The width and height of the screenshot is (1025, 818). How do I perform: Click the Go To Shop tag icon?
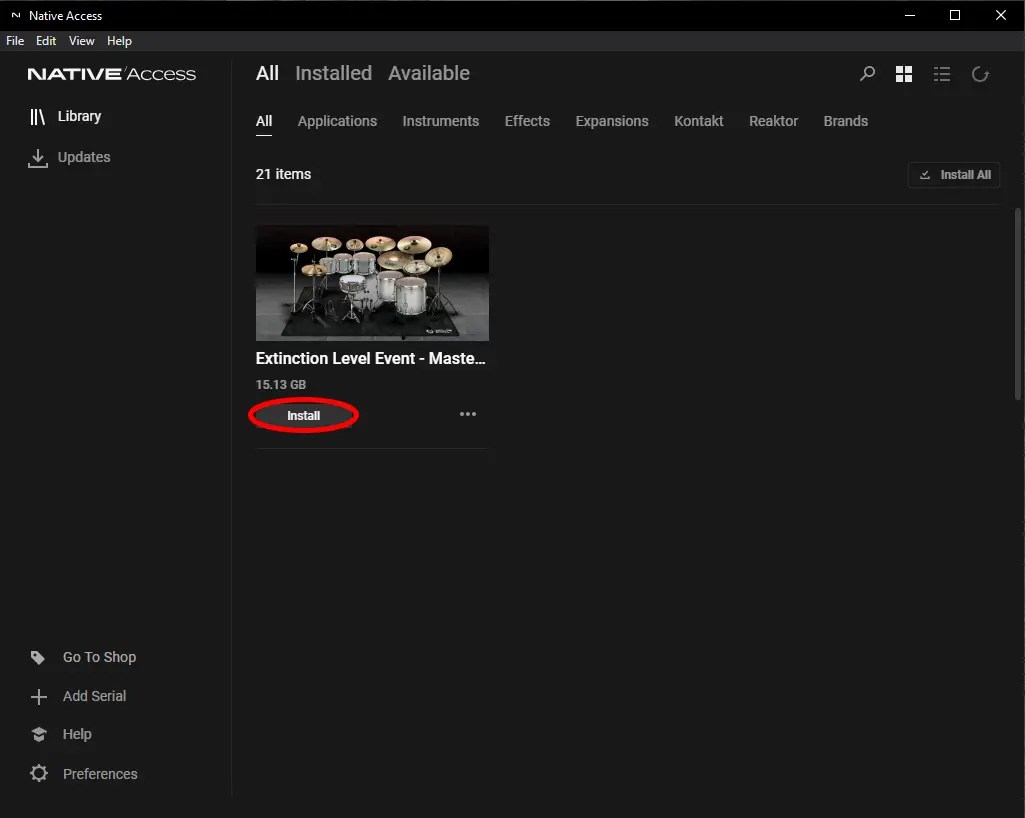[38, 657]
